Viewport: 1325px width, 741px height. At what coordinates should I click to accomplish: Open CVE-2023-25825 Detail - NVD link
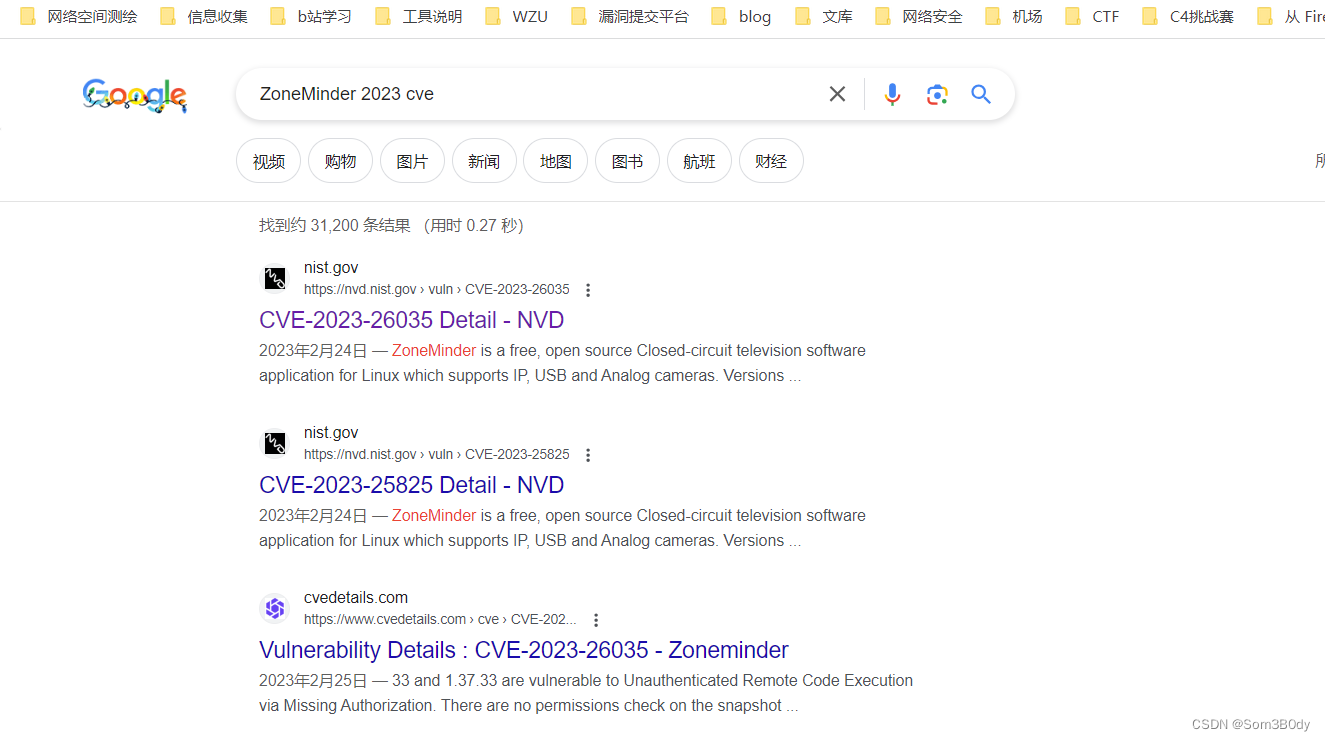point(412,485)
